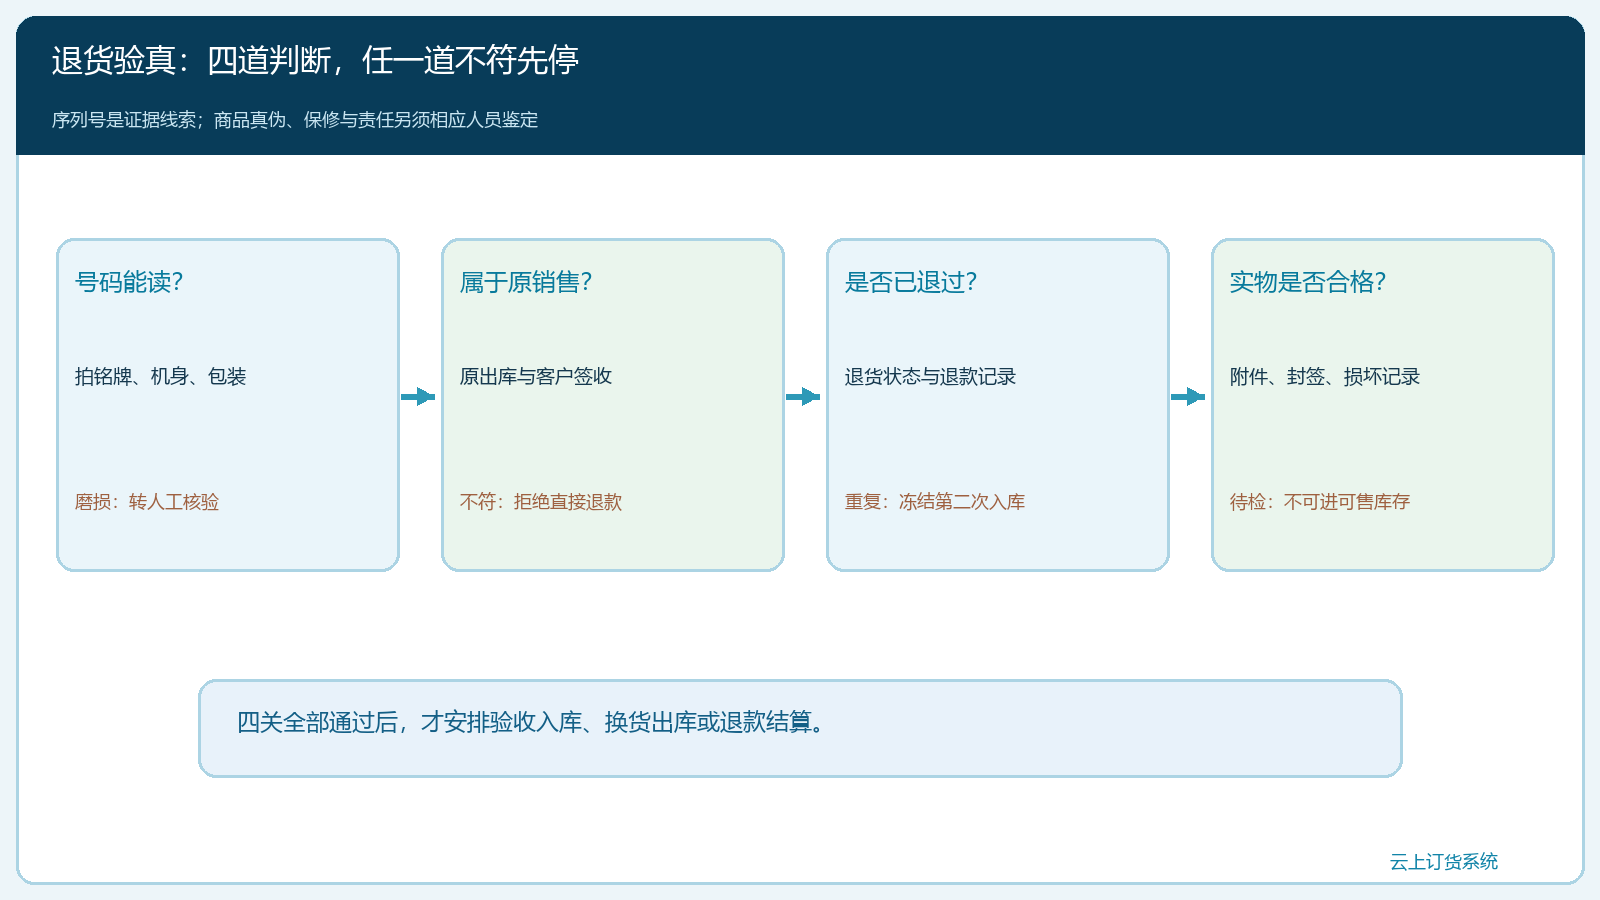
Task: Click the heading 号码能读?
Action: click(129, 282)
